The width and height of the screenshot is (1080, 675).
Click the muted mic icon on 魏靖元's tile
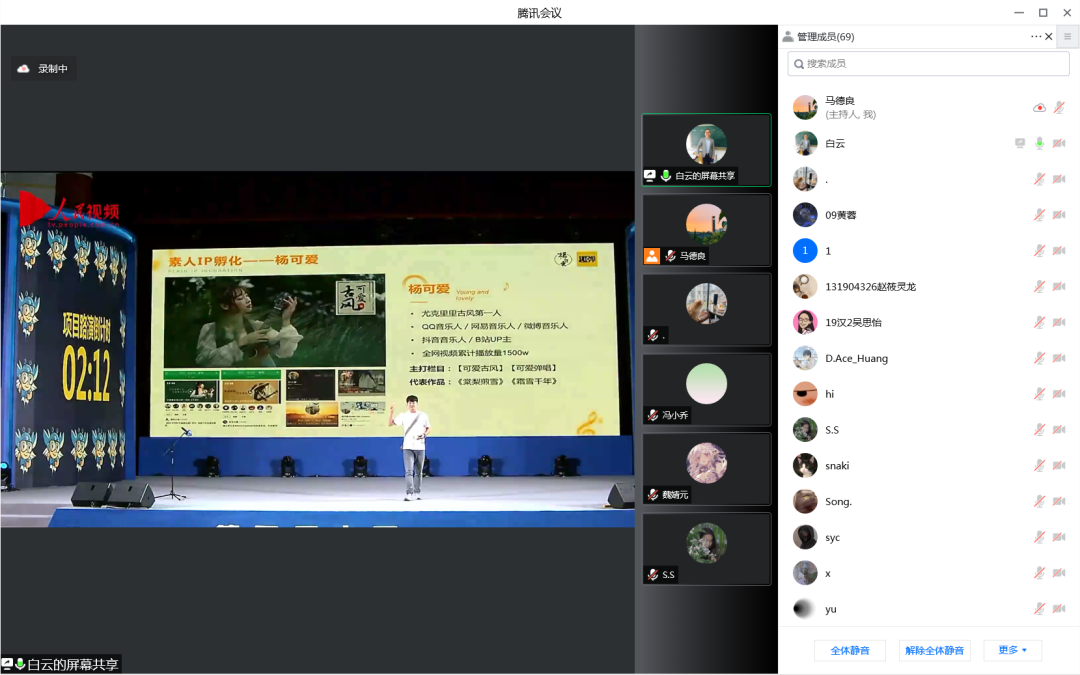(653, 495)
